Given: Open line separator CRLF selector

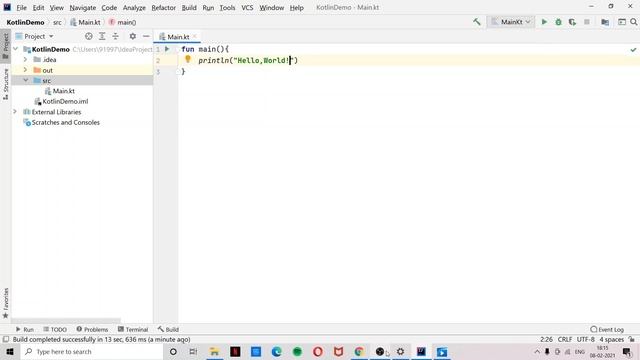Looking at the screenshot, I should point(565,340).
